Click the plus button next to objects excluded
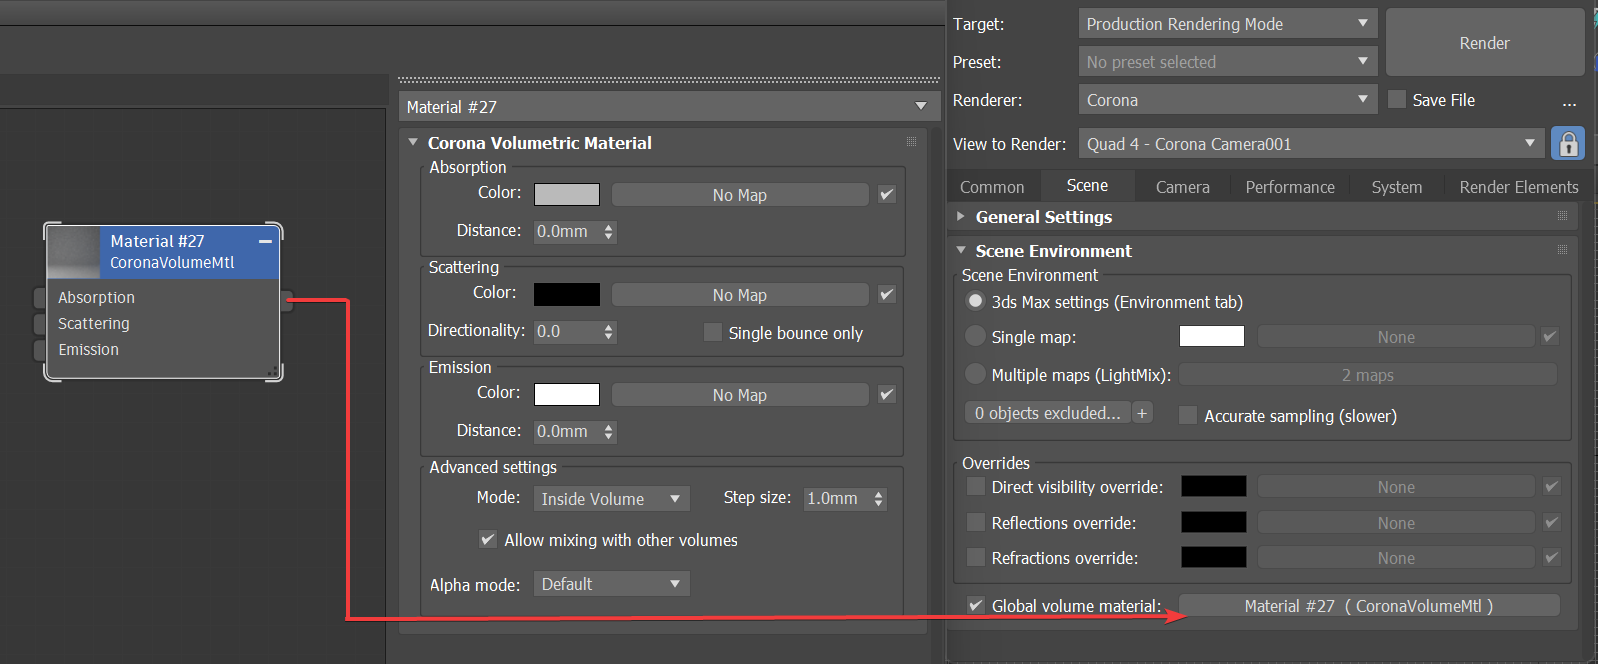 [1142, 413]
